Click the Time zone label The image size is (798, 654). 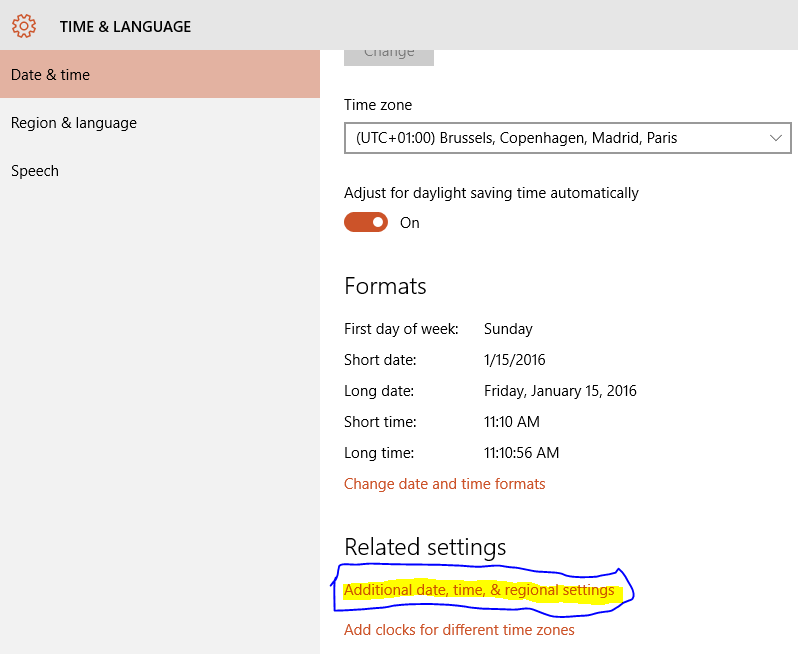pyautogui.click(x=378, y=105)
